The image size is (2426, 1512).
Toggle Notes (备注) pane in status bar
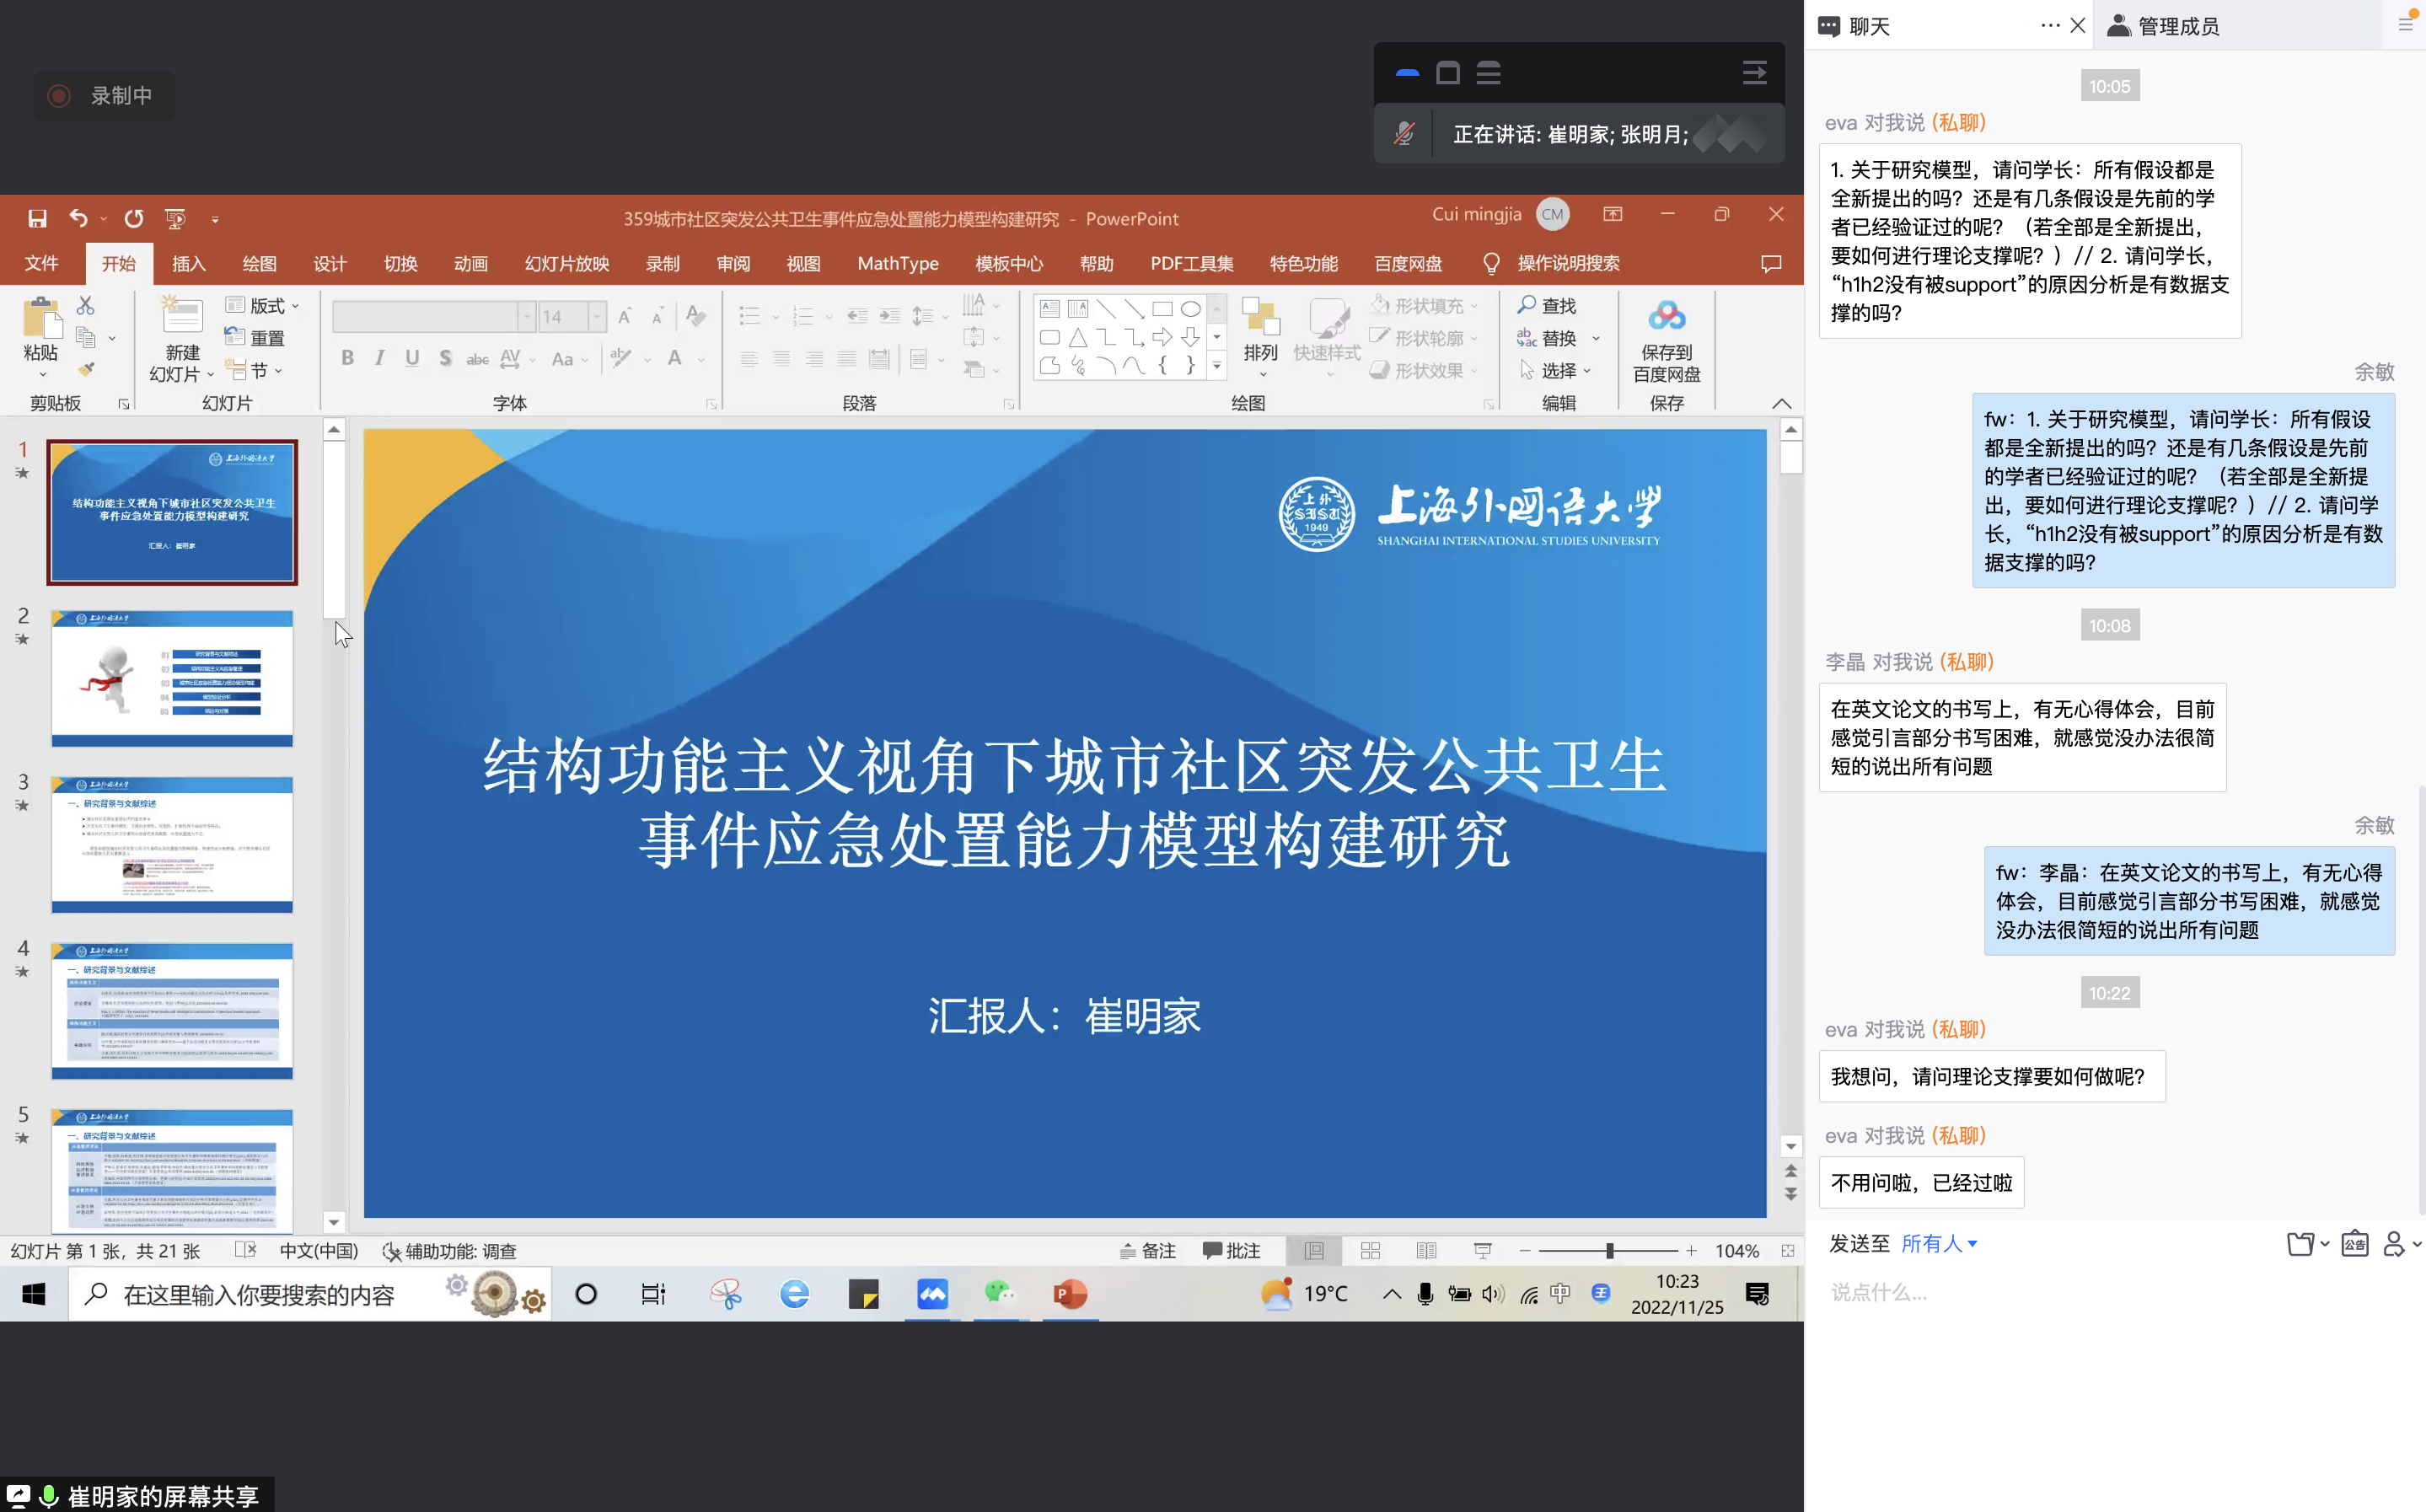click(x=1147, y=1251)
